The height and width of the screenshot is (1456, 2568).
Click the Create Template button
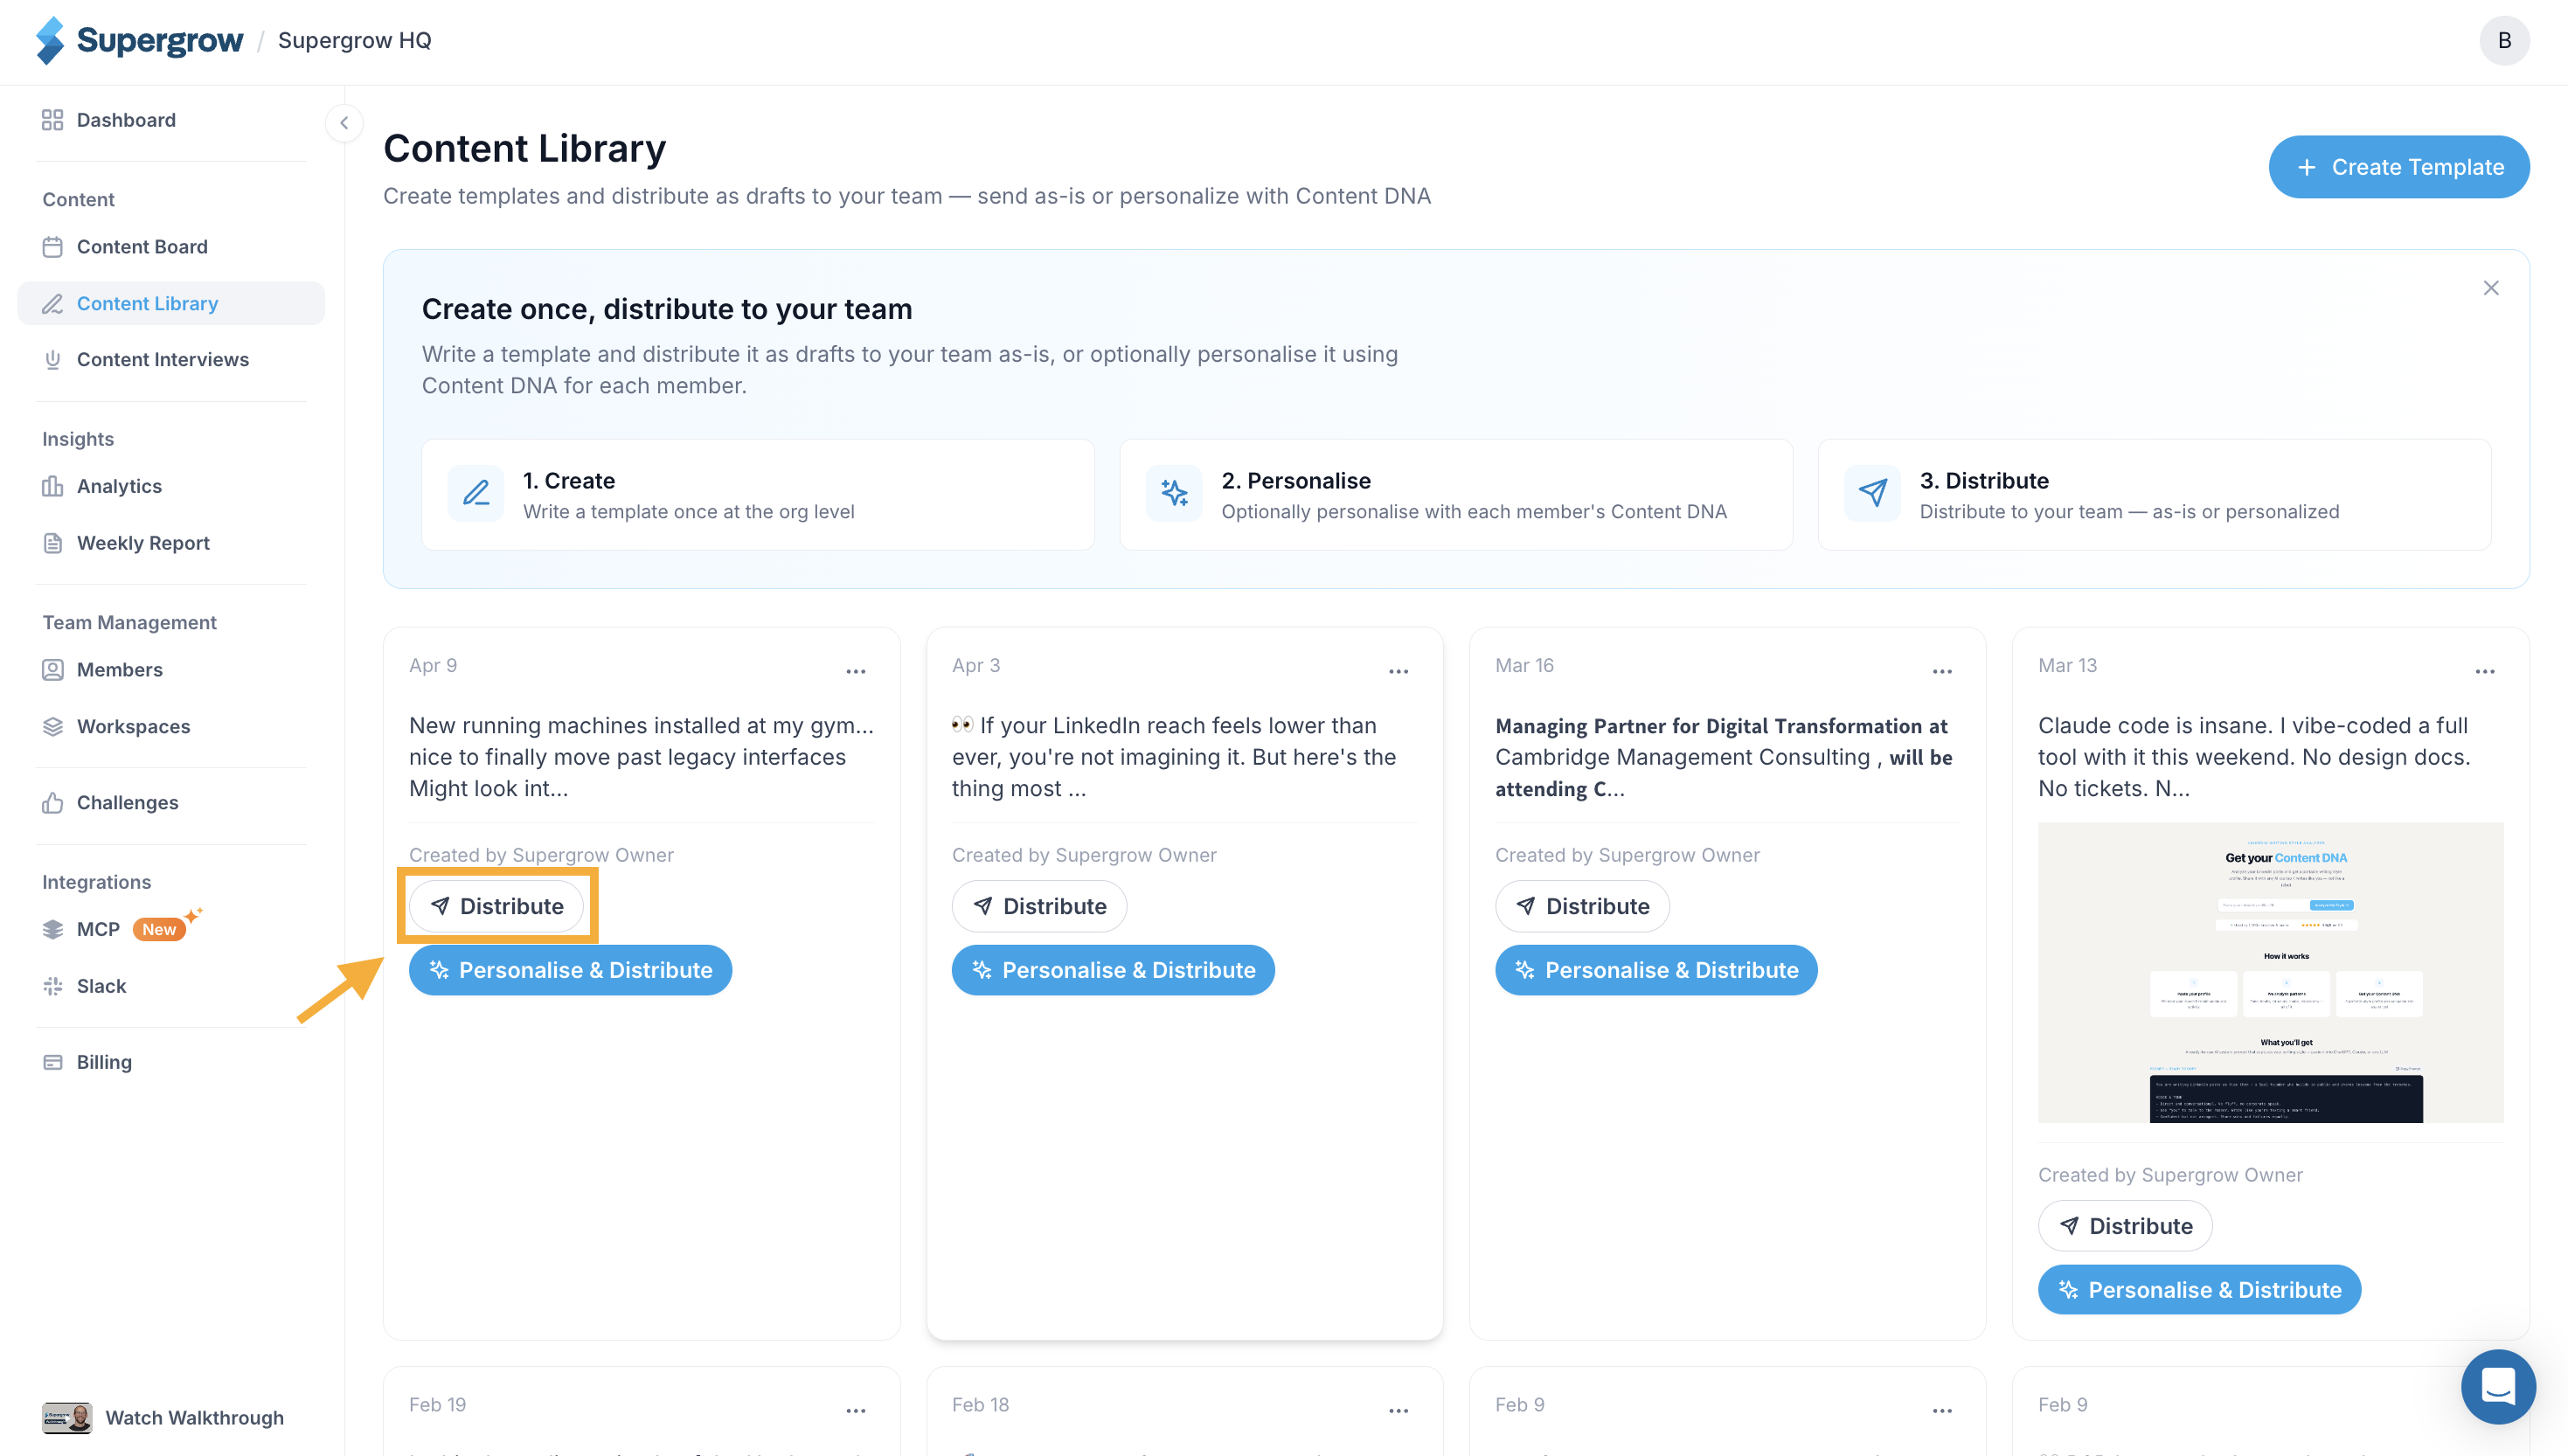tap(2398, 167)
